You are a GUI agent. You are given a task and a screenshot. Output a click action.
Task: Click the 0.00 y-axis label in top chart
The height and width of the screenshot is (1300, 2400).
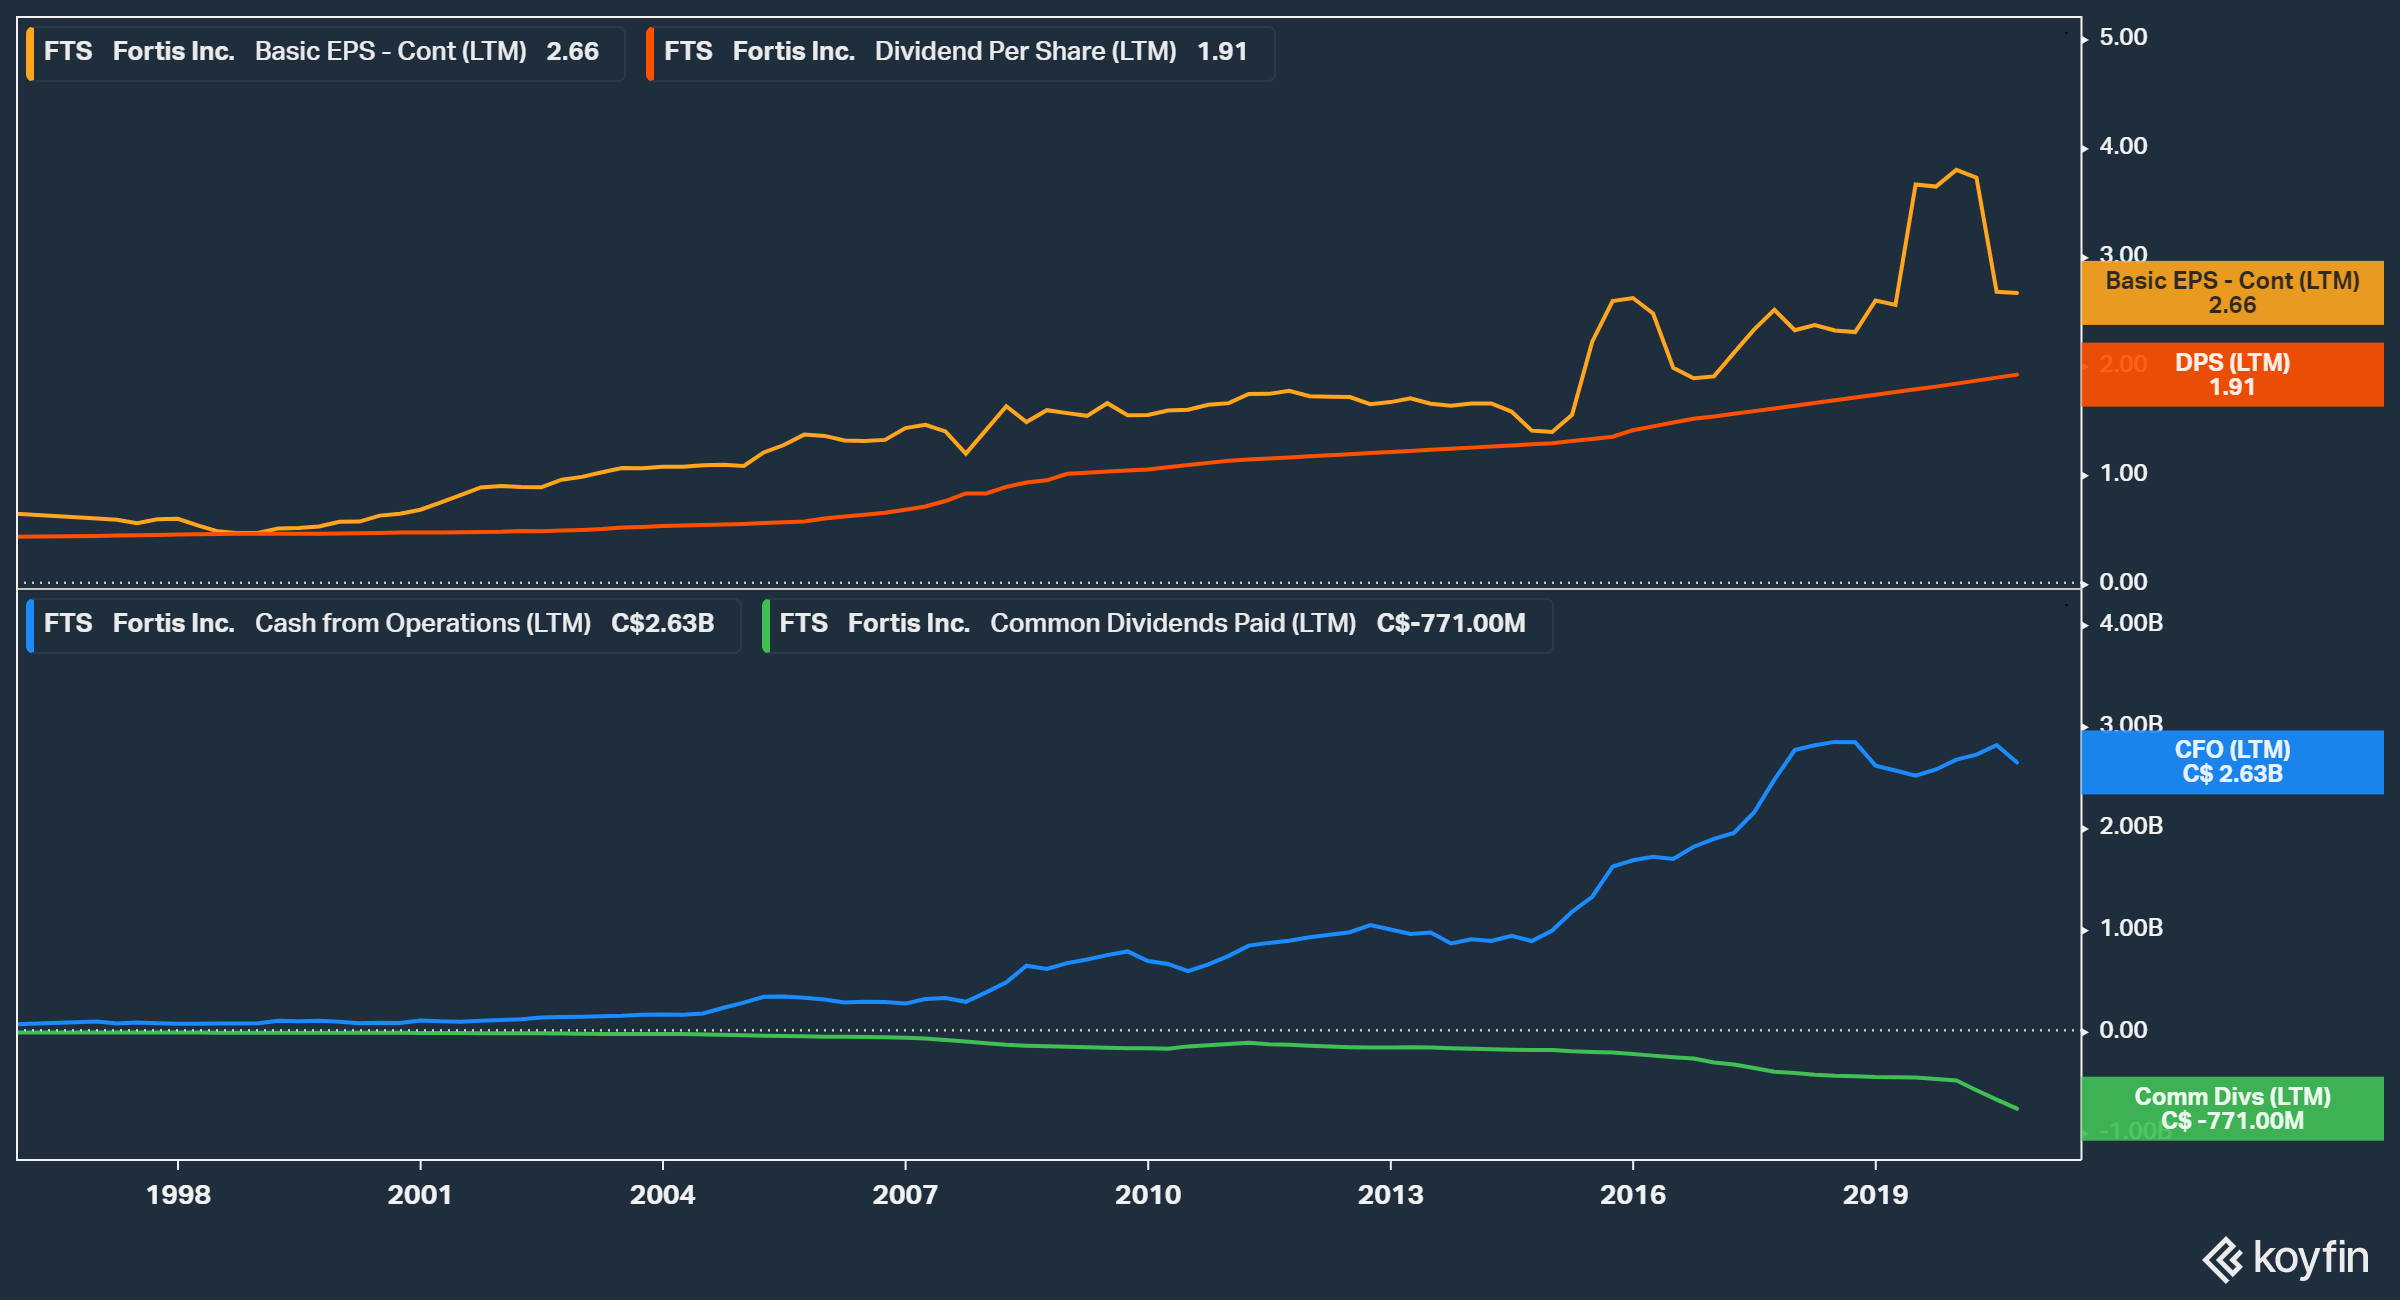pyautogui.click(x=2123, y=582)
